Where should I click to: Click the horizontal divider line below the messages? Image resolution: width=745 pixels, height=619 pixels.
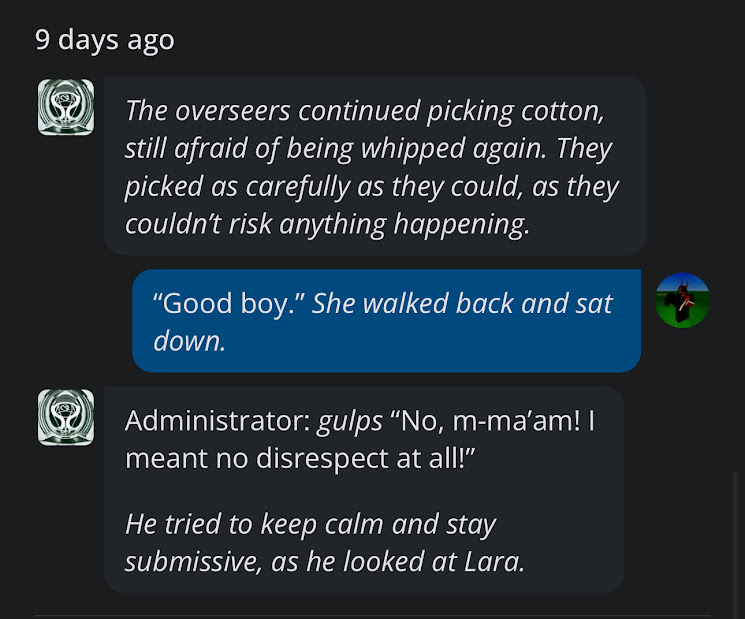click(x=372, y=616)
